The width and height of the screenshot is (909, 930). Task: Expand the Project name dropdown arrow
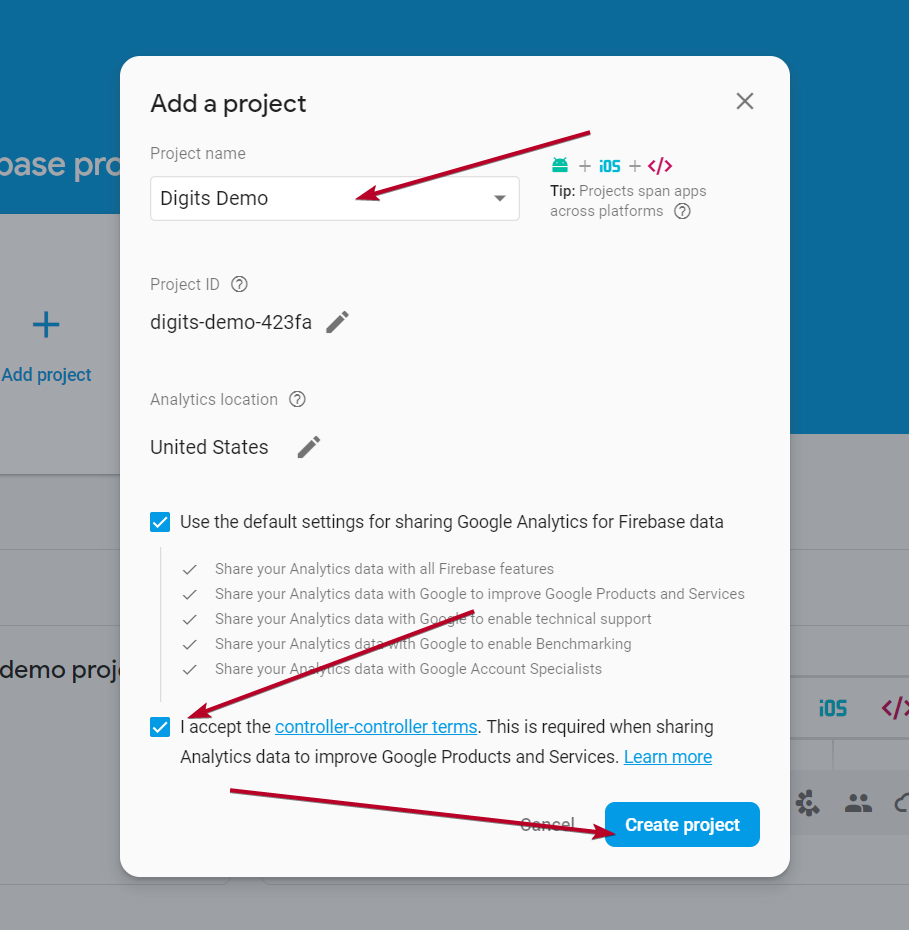(500, 198)
